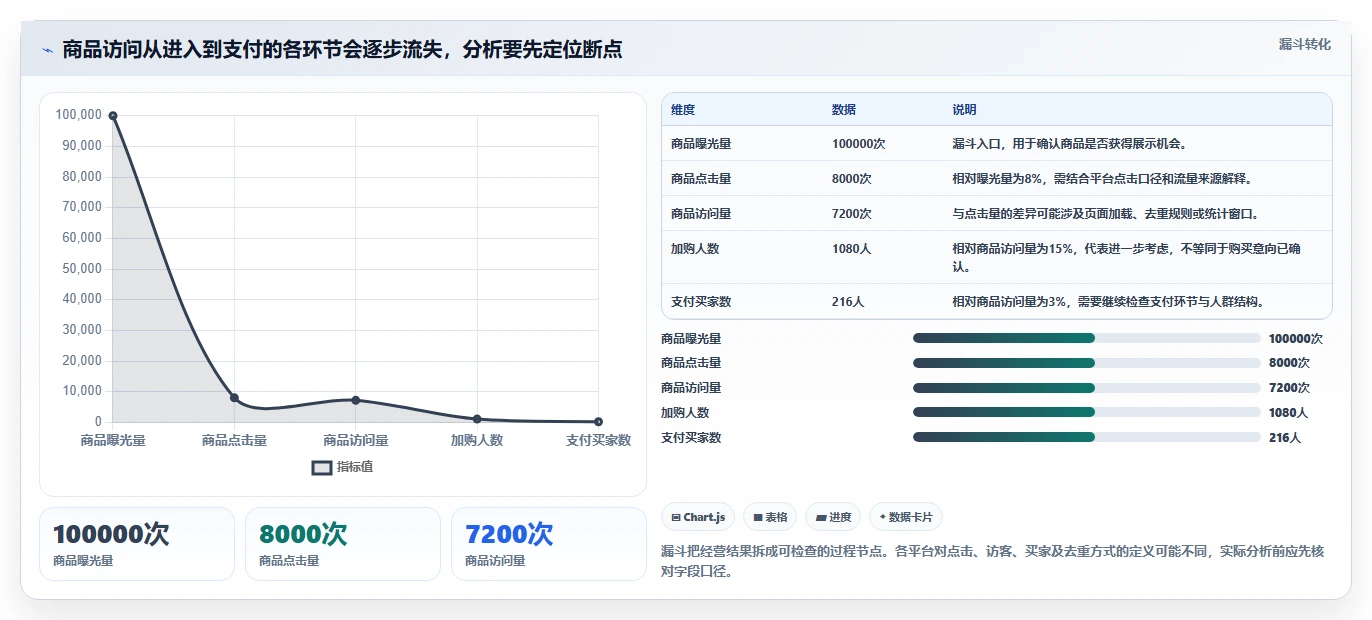Screen dimensions: 1372x620
Task: Click the description starting 与点击量的差异
Action: click(x=1105, y=214)
